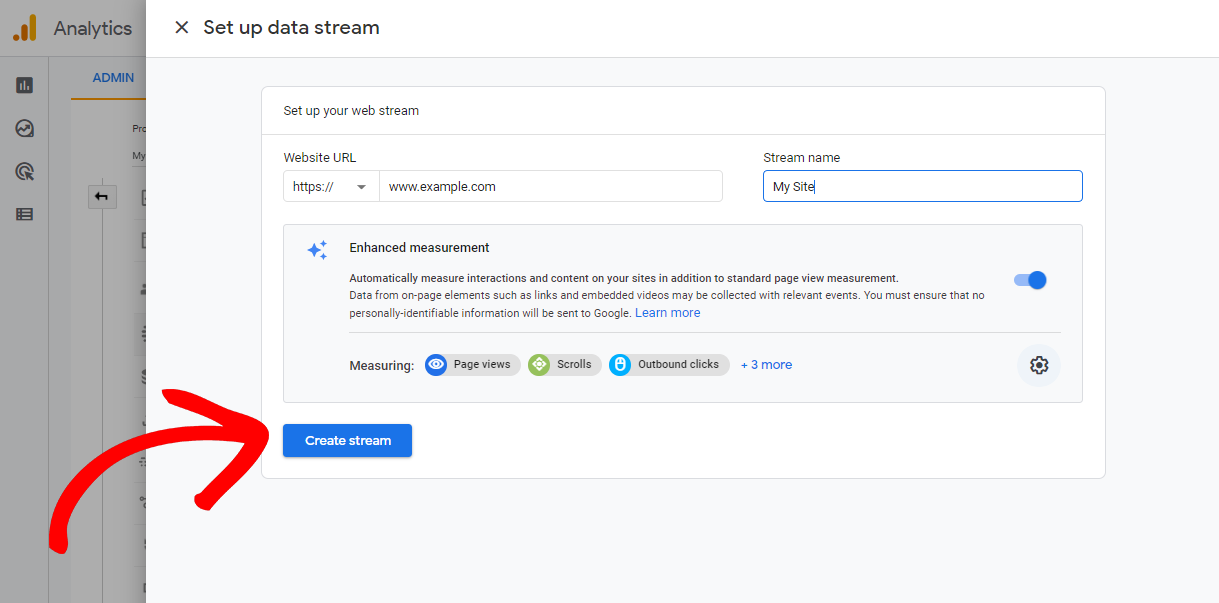Expand the '+ 3 more' measurements list
The image size is (1219, 603).
point(766,365)
